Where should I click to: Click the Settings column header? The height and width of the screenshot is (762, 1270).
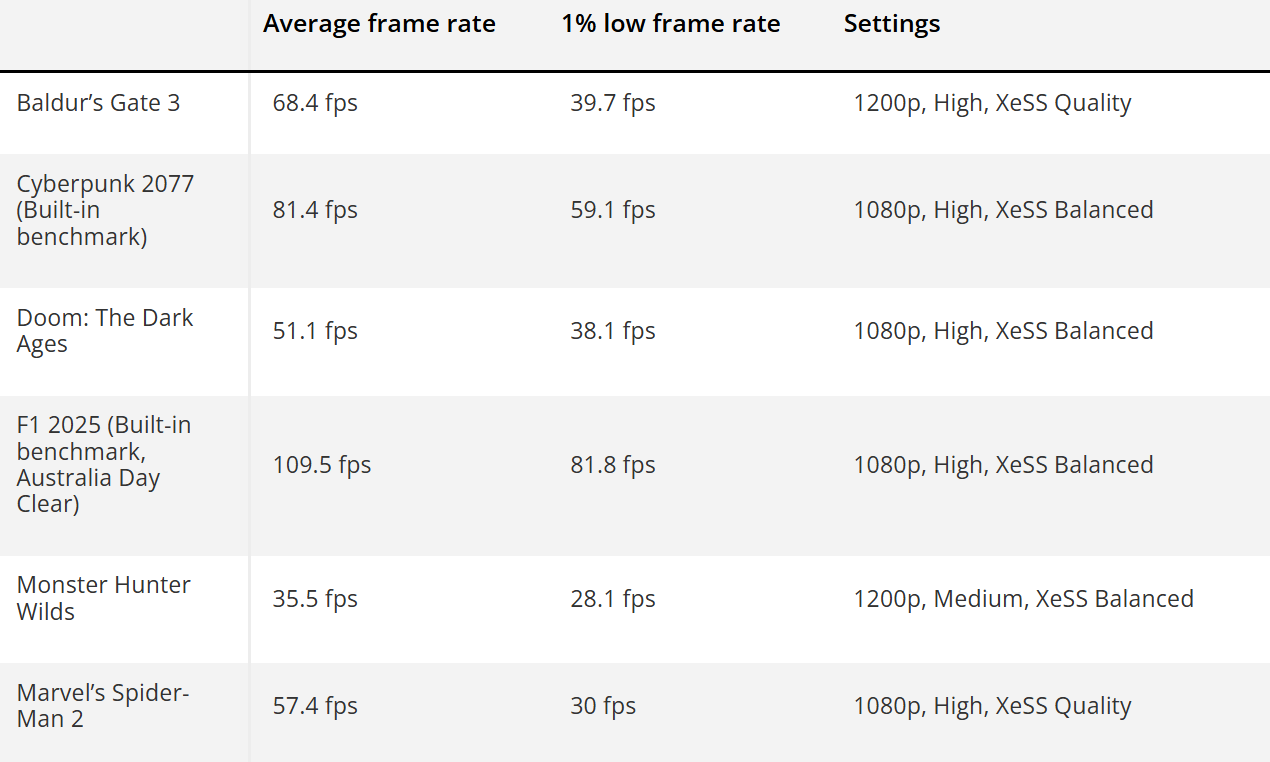click(x=892, y=24)
